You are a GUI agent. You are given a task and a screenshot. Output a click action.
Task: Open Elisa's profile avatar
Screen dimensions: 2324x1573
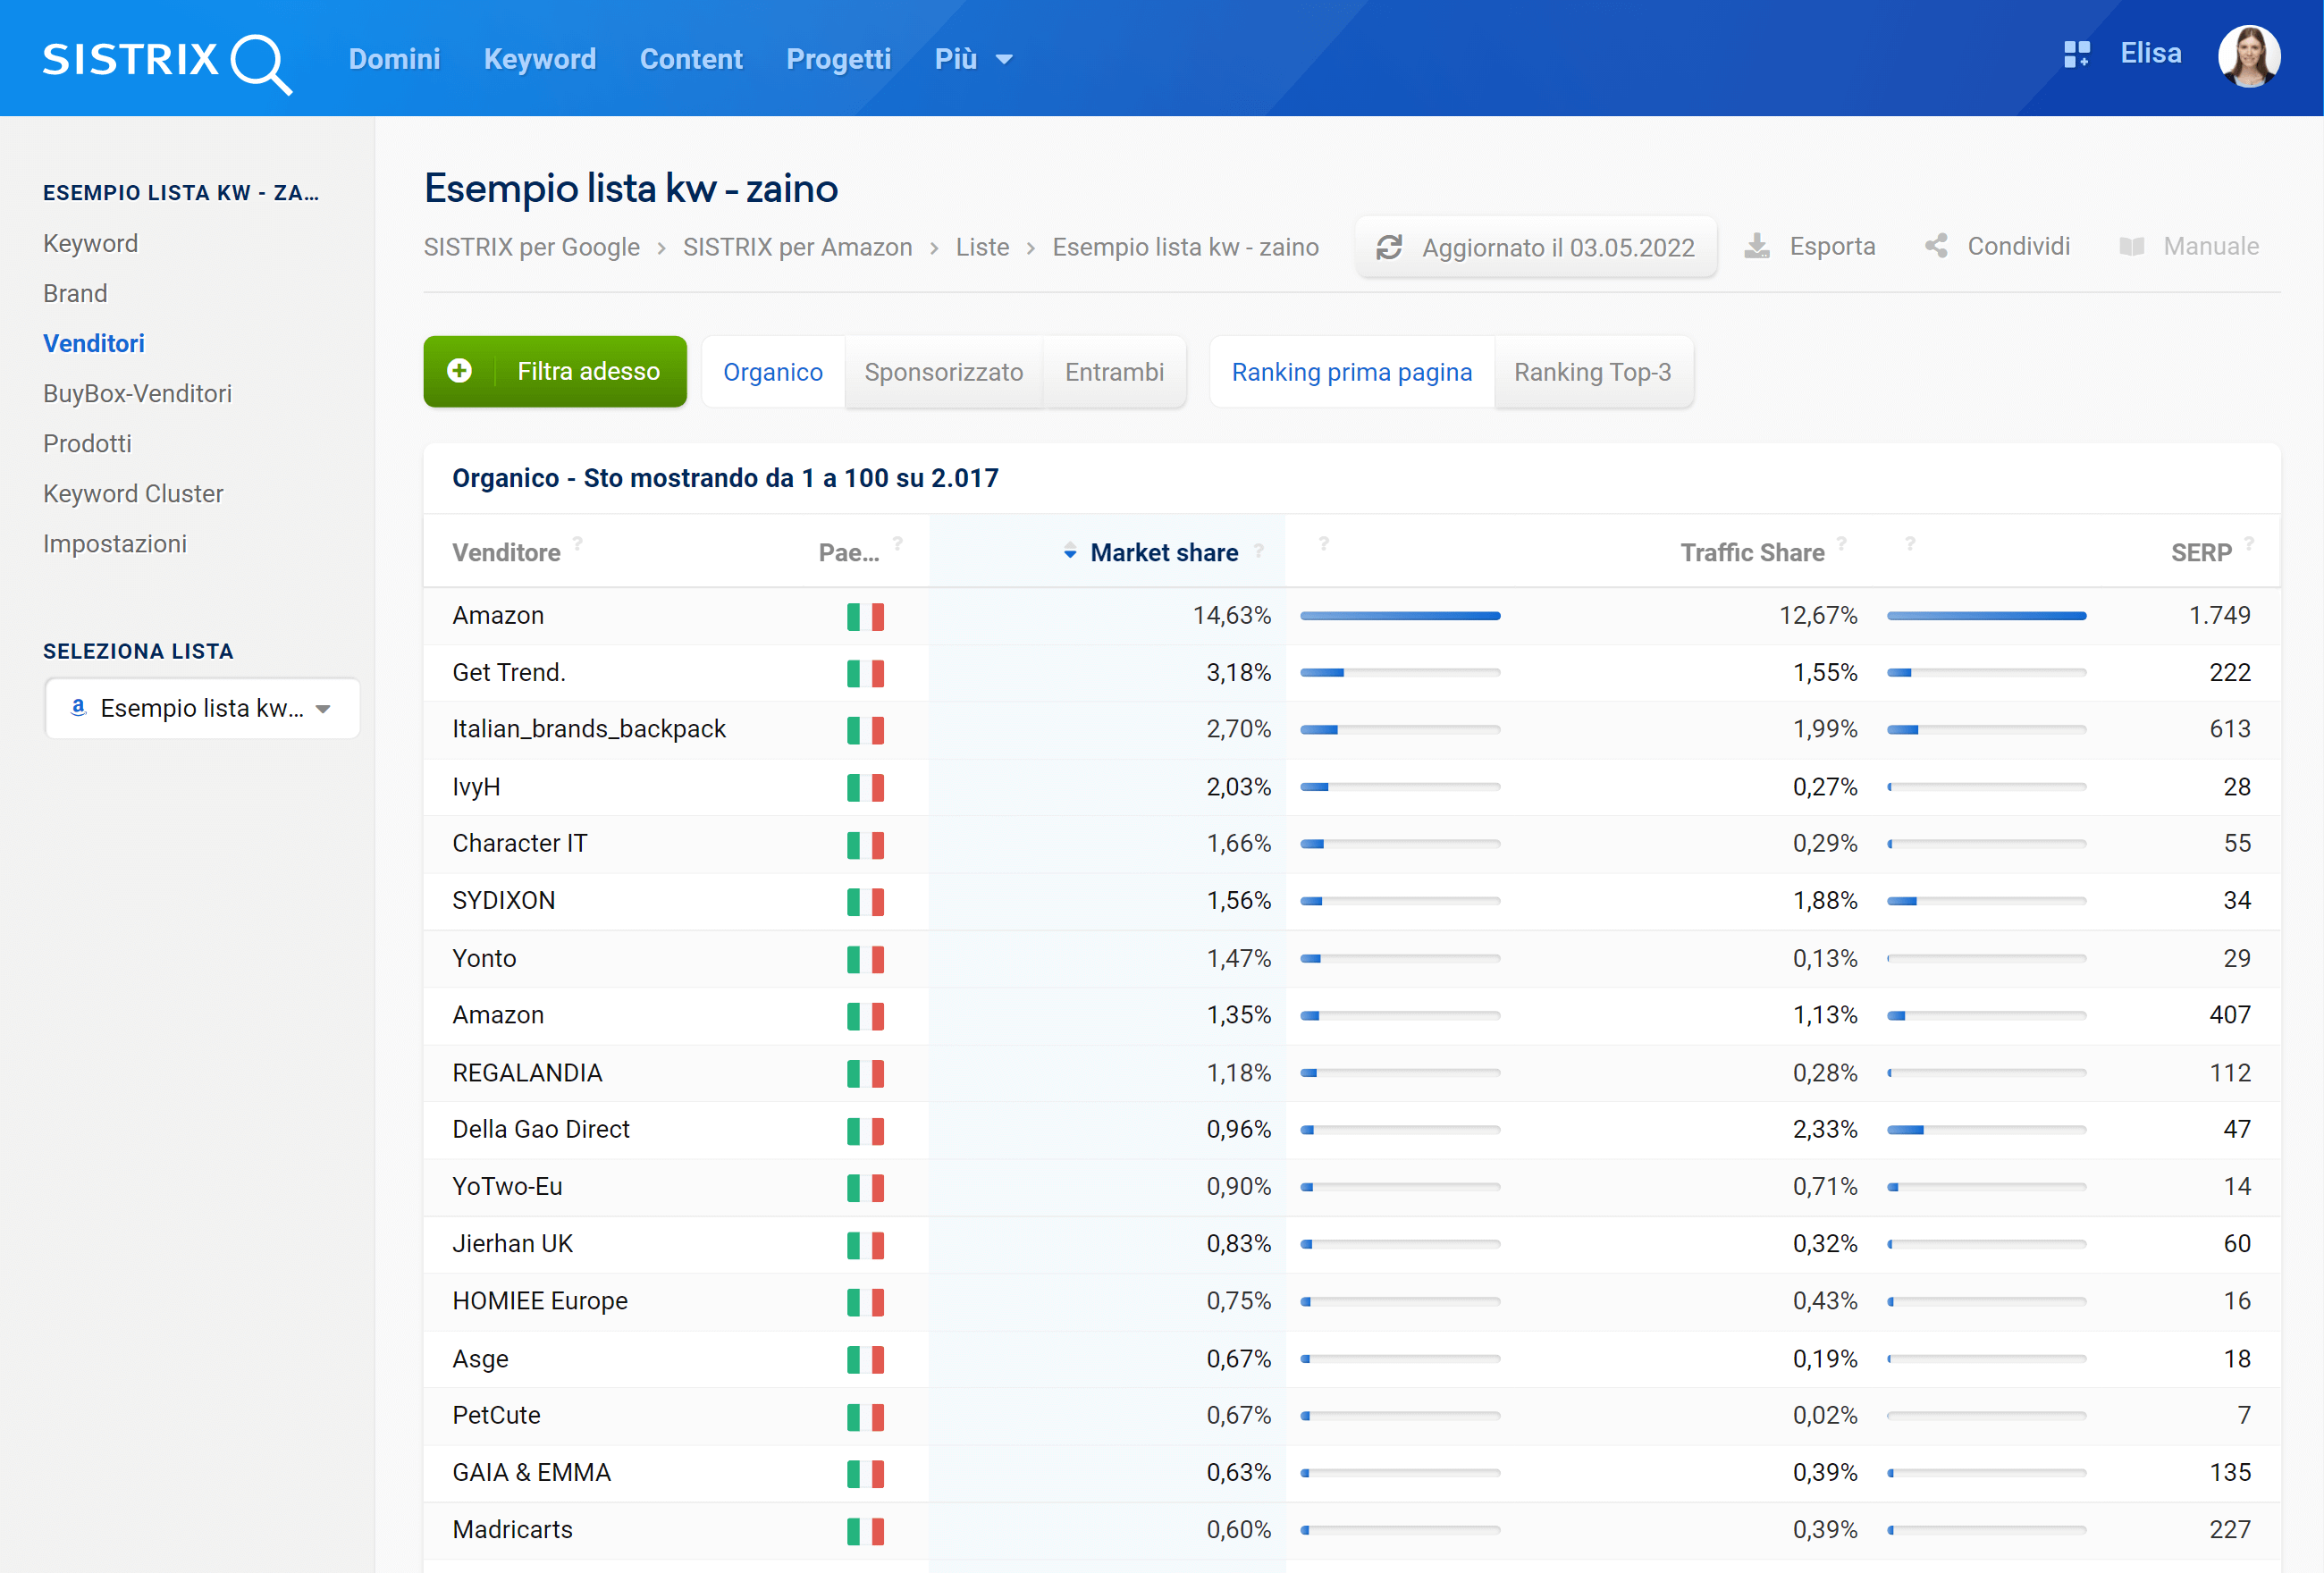pyautogui.click(x=2249, y=56)
